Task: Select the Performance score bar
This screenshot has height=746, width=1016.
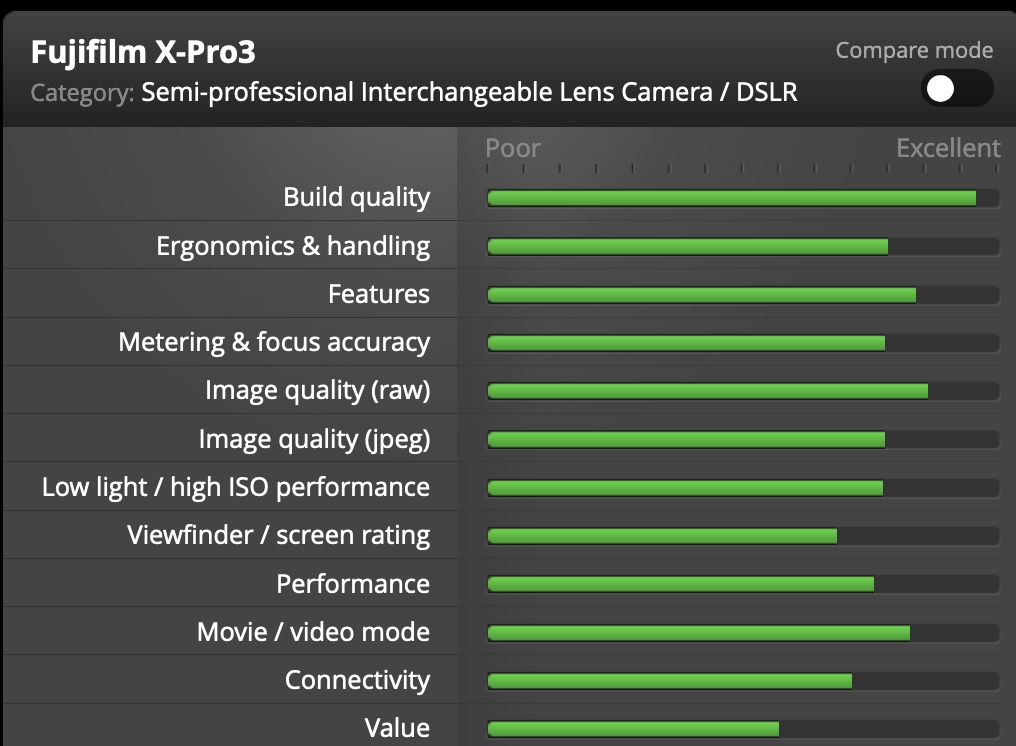Action: (x=743, y=584)
